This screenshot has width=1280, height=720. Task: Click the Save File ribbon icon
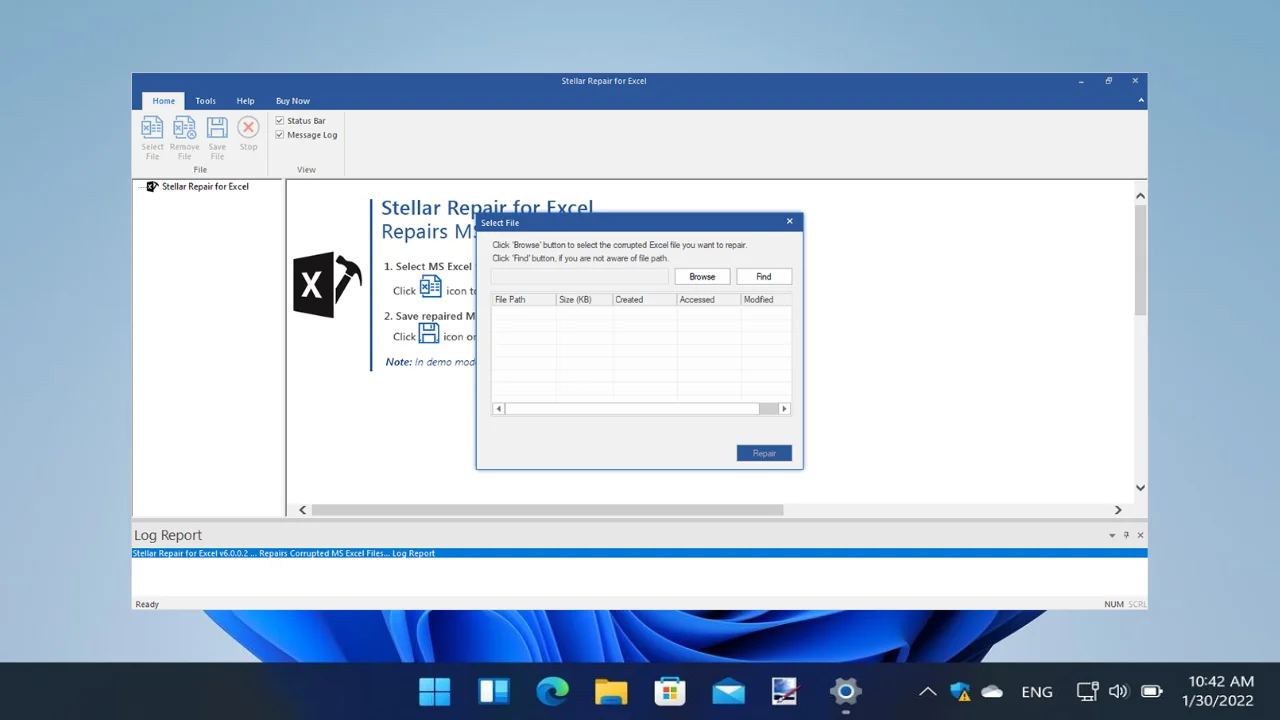pos(217,138)
